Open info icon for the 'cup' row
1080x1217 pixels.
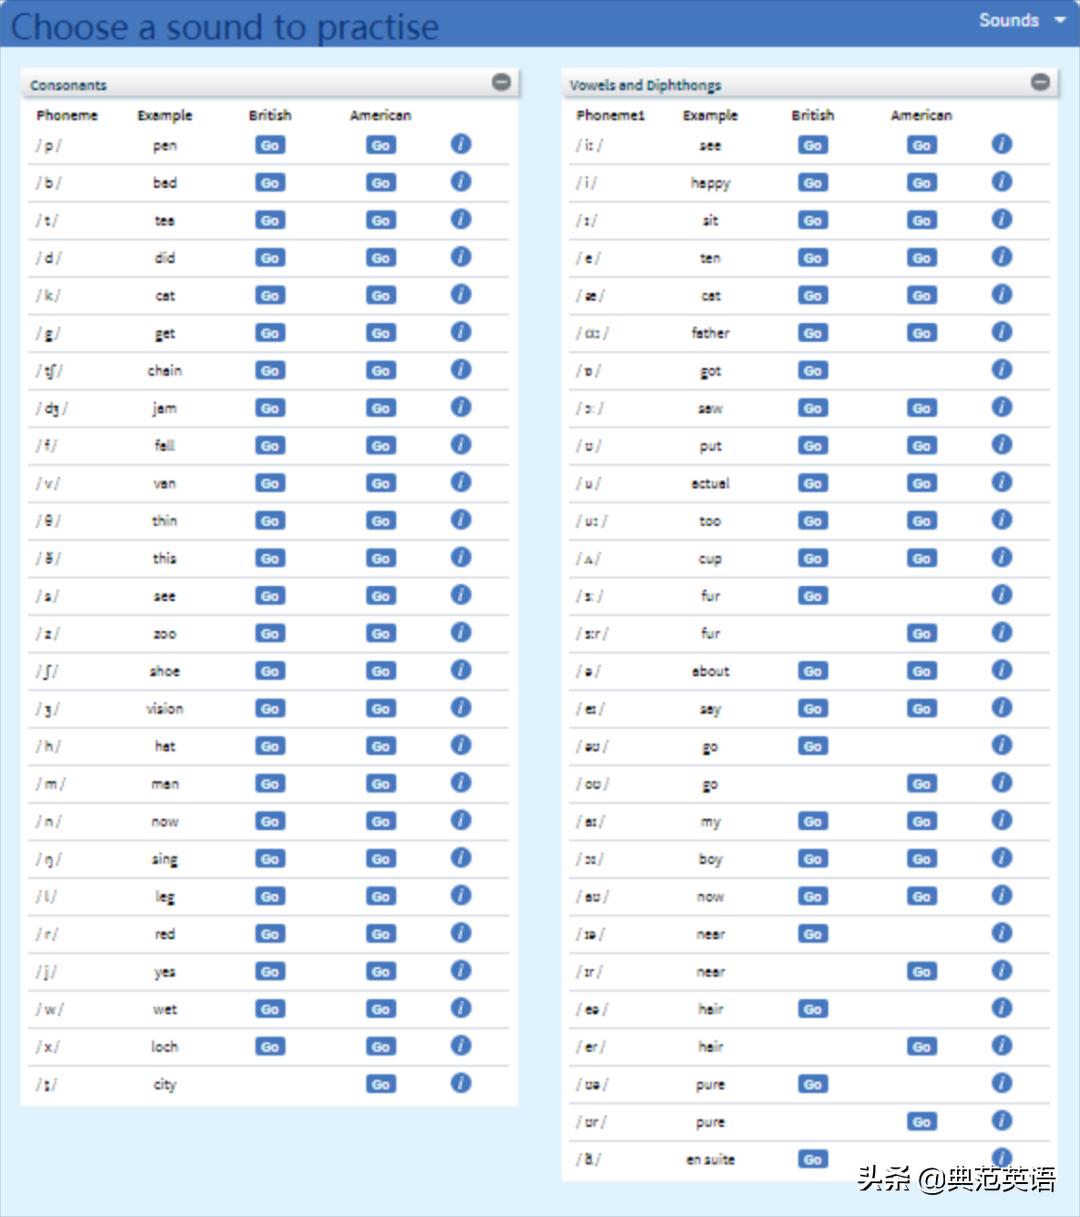1002,557
